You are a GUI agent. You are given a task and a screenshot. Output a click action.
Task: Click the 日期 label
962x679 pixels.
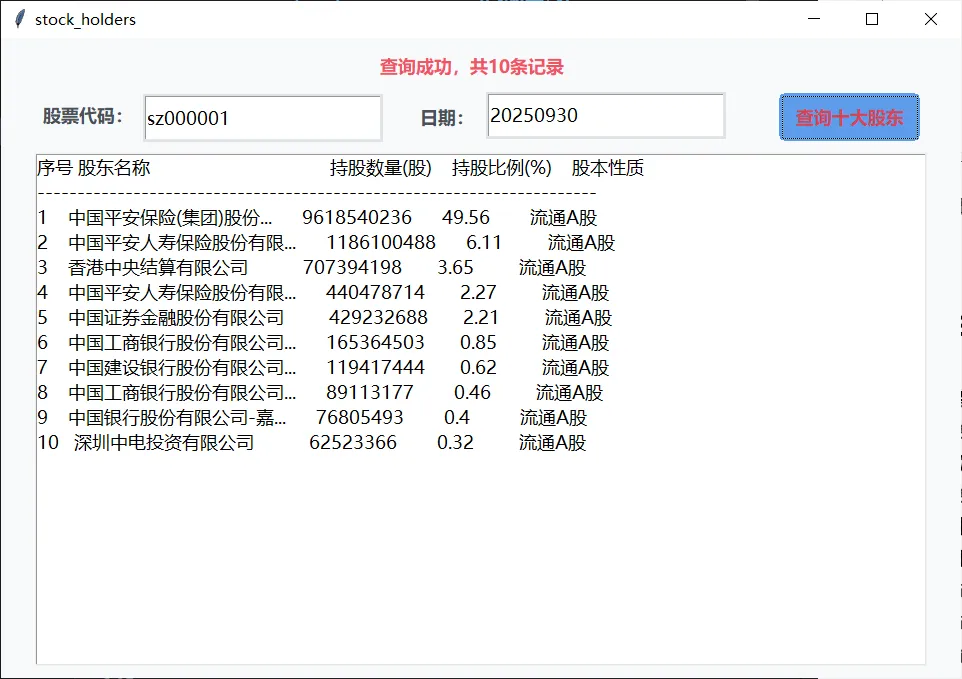(442, 118)
